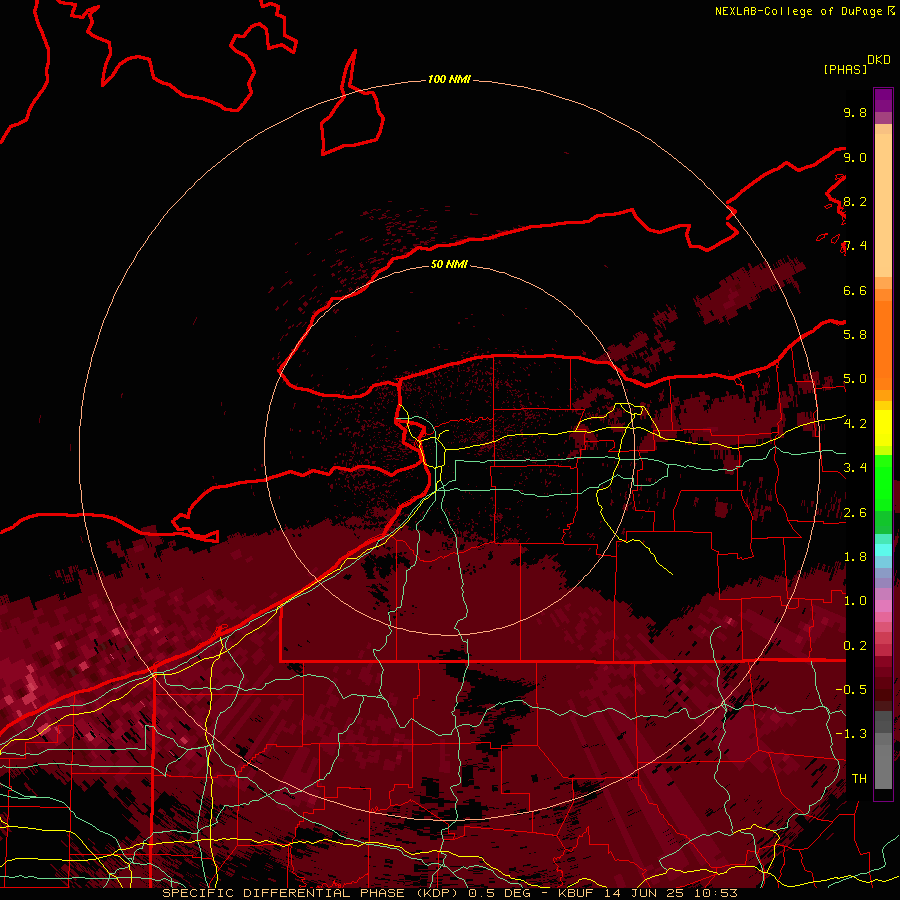Click the 7.4 scale value label
900x900 pixels.
(x=855, y=246)
